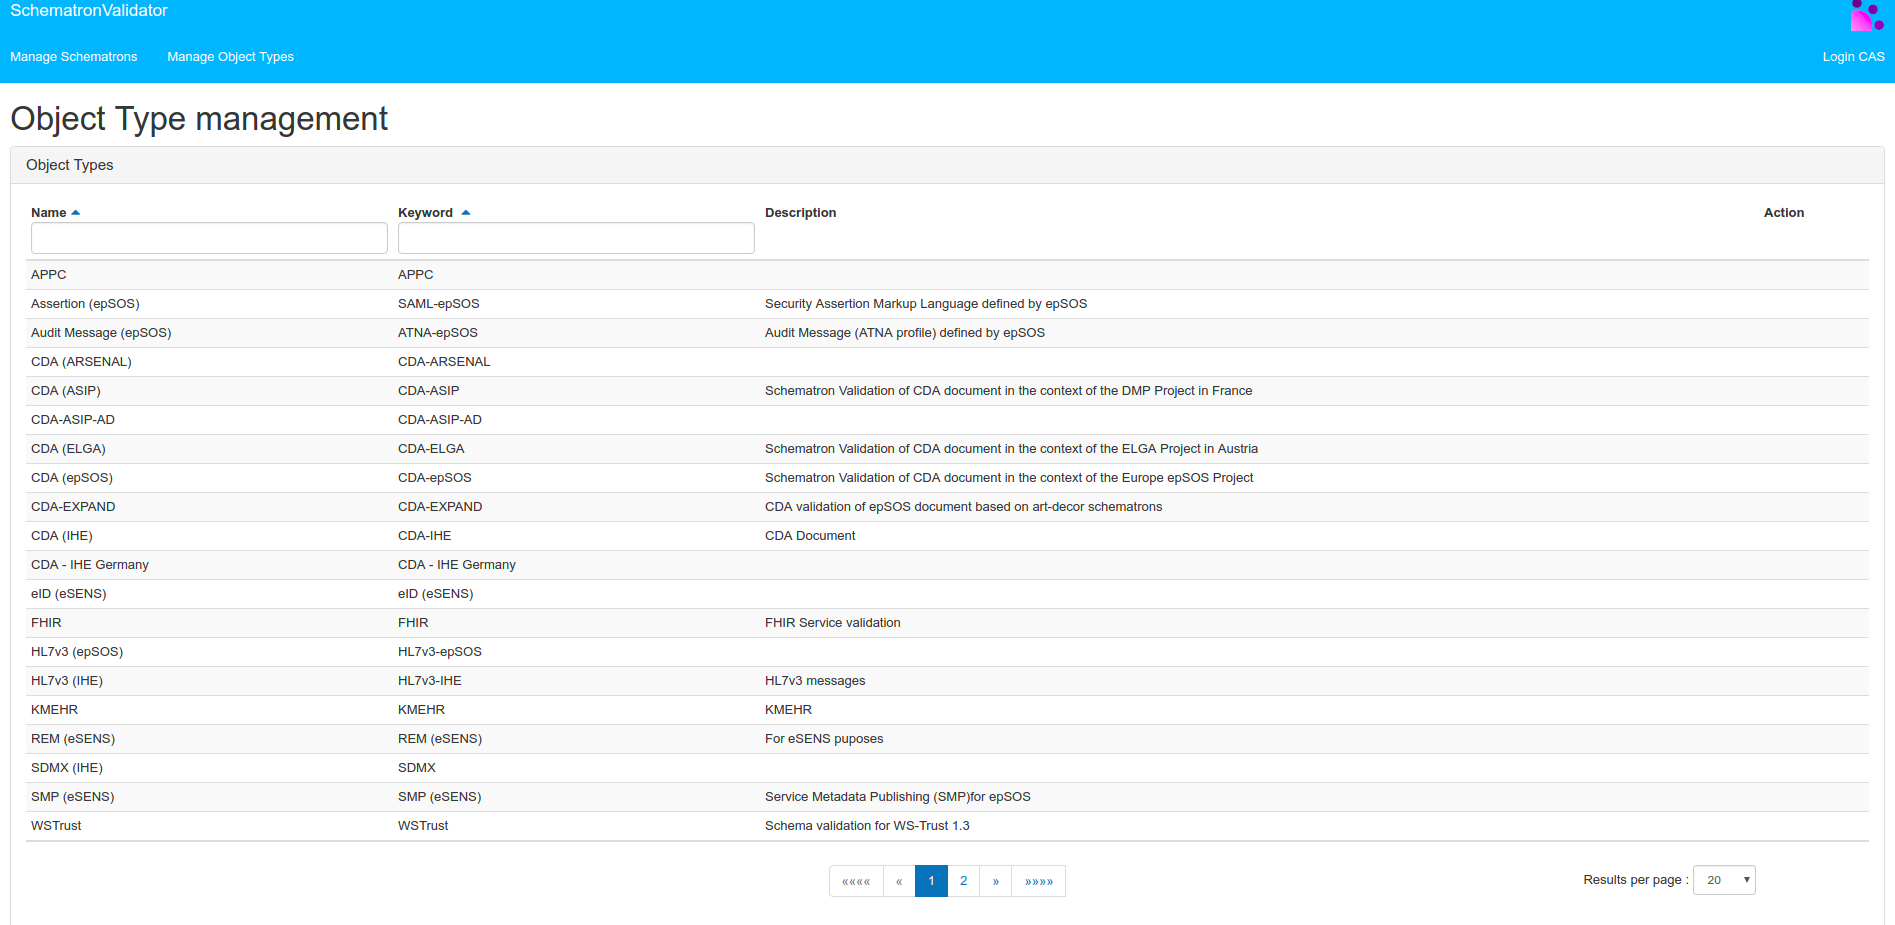Go to previous page of results
1895x925 pixels.
899,881
